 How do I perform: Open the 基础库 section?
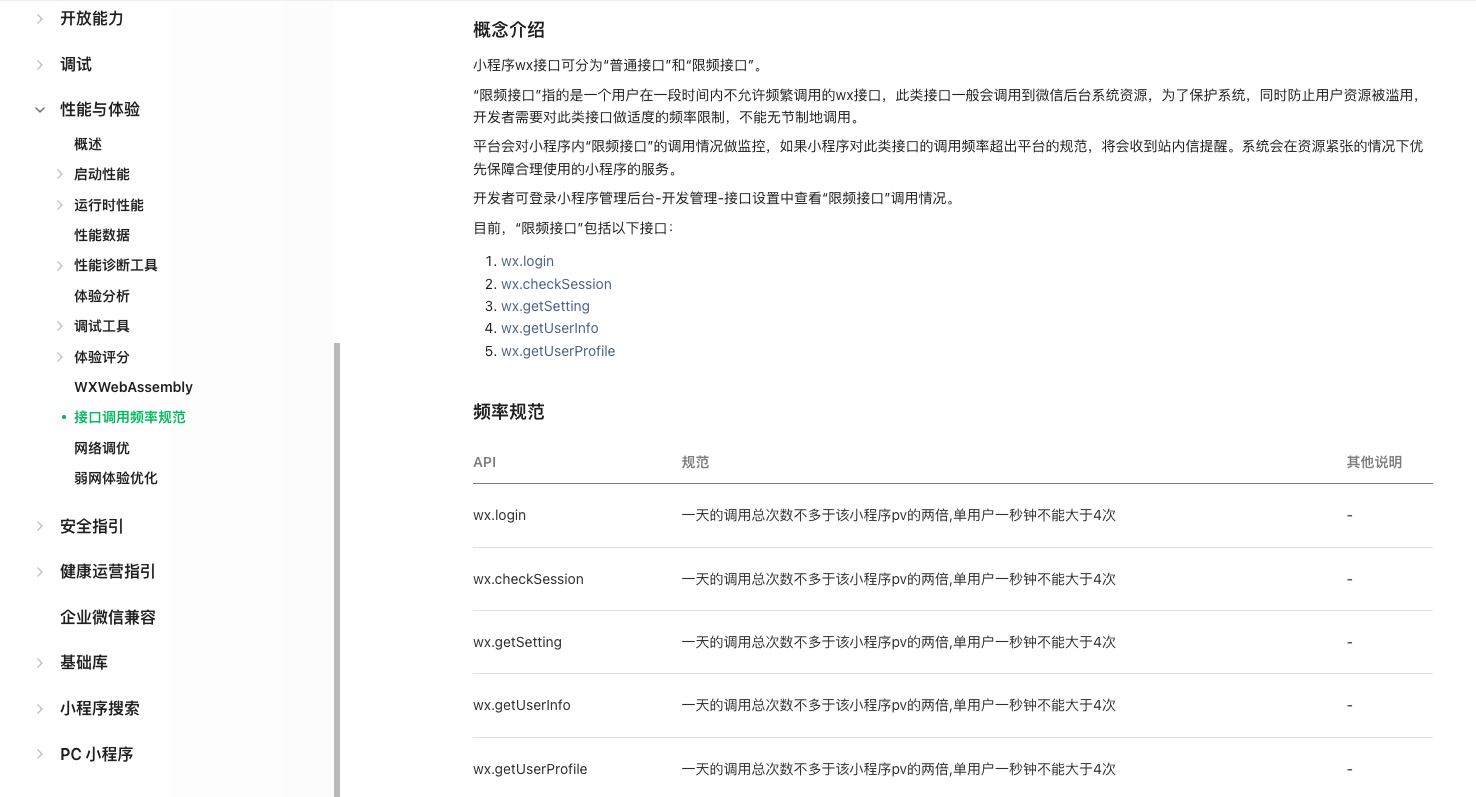[84, 662]
